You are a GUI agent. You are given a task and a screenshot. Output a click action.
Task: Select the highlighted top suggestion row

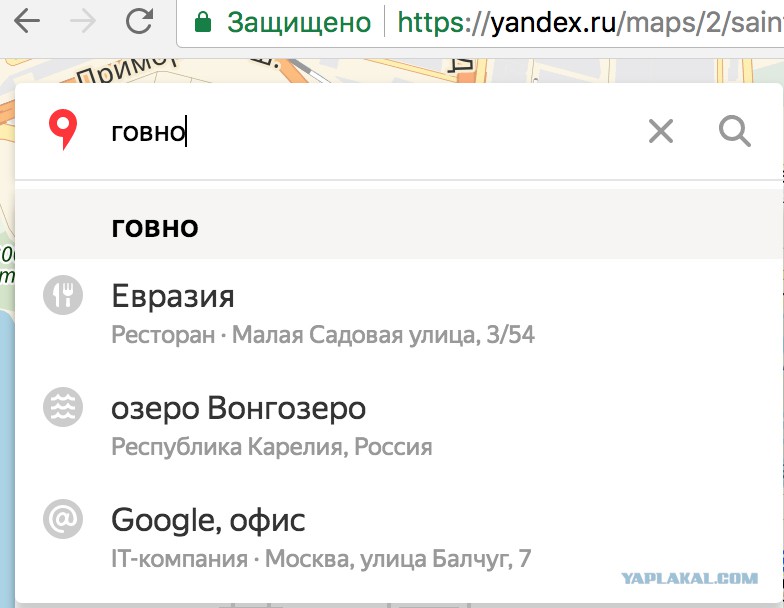[x=398, y=224]
